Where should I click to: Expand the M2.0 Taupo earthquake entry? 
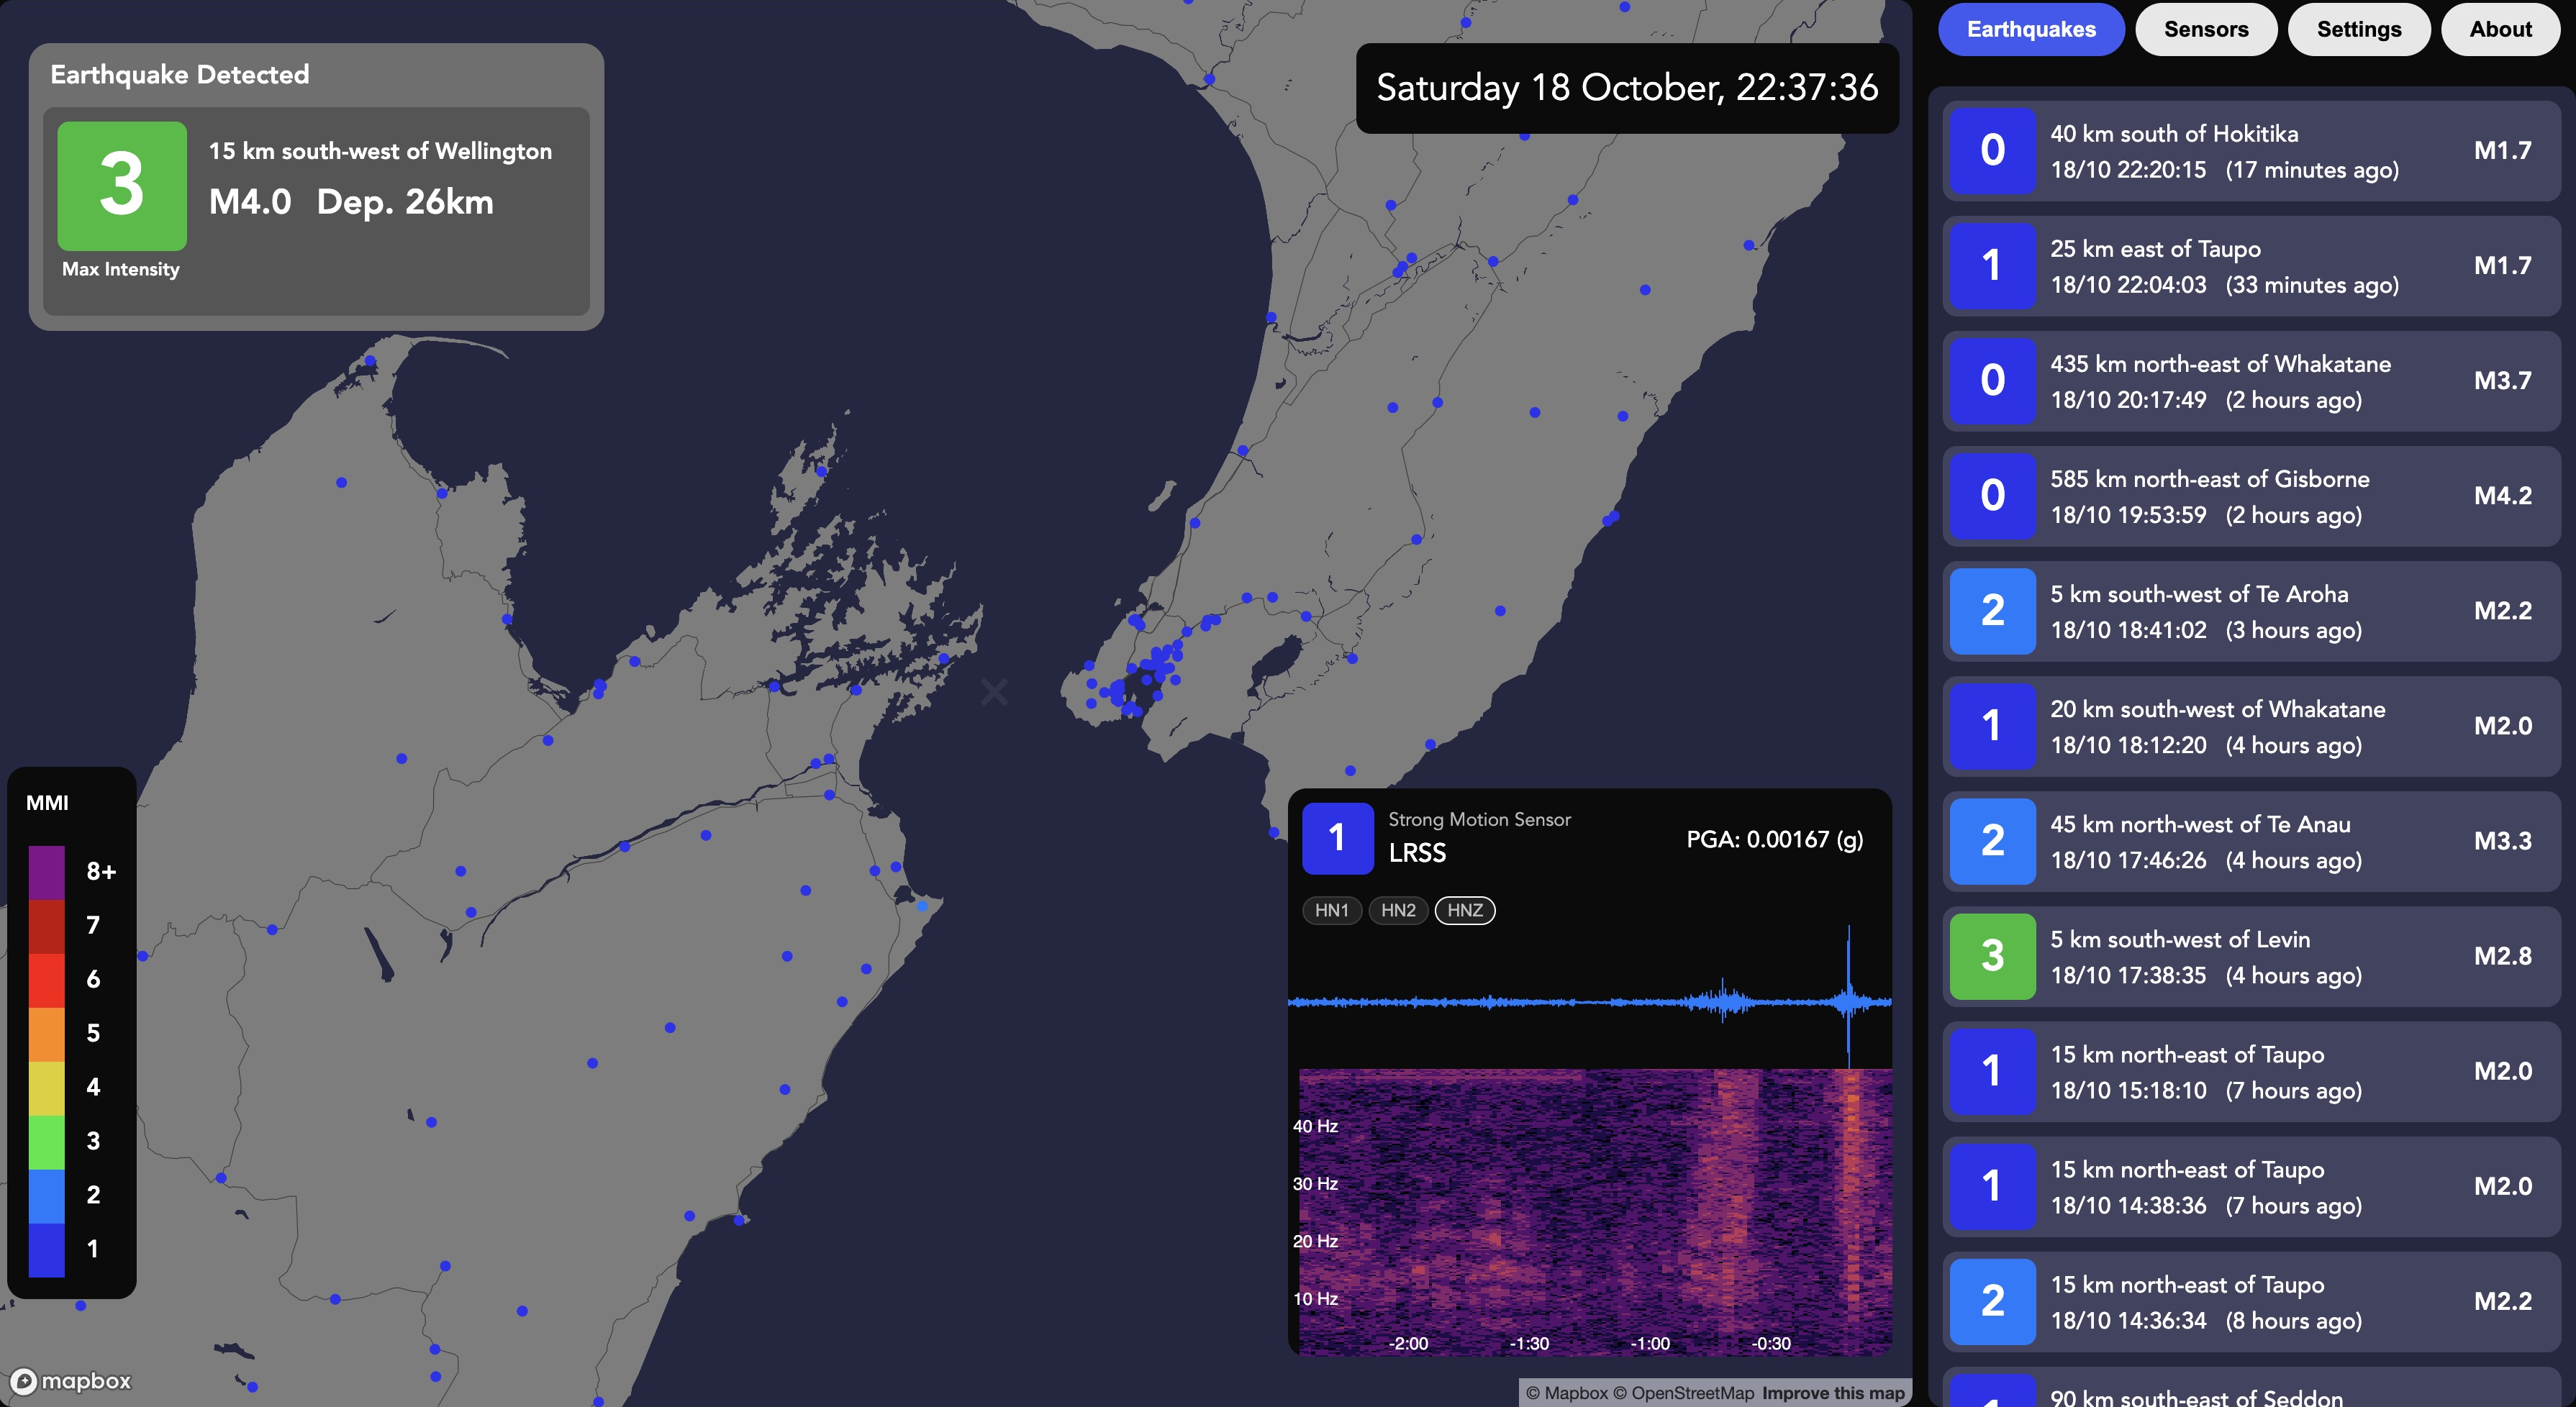click(x=2250, y=1071)
